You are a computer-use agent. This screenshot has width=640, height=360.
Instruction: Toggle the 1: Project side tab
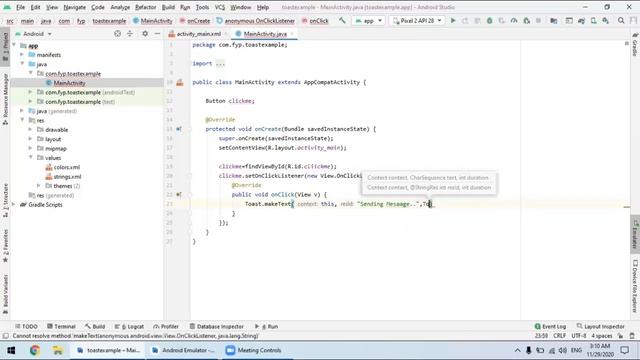pyautogui.click(x=5, y=46)
